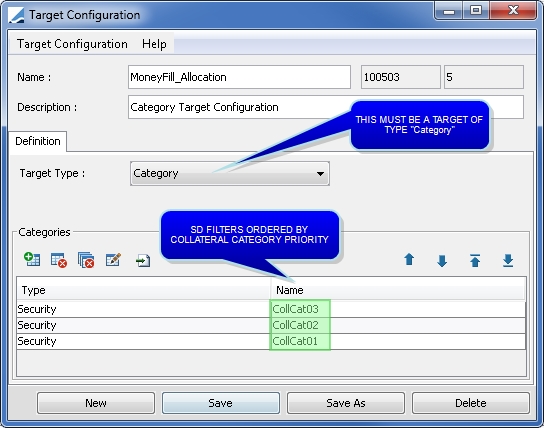Click the New button

click(96, 403)
